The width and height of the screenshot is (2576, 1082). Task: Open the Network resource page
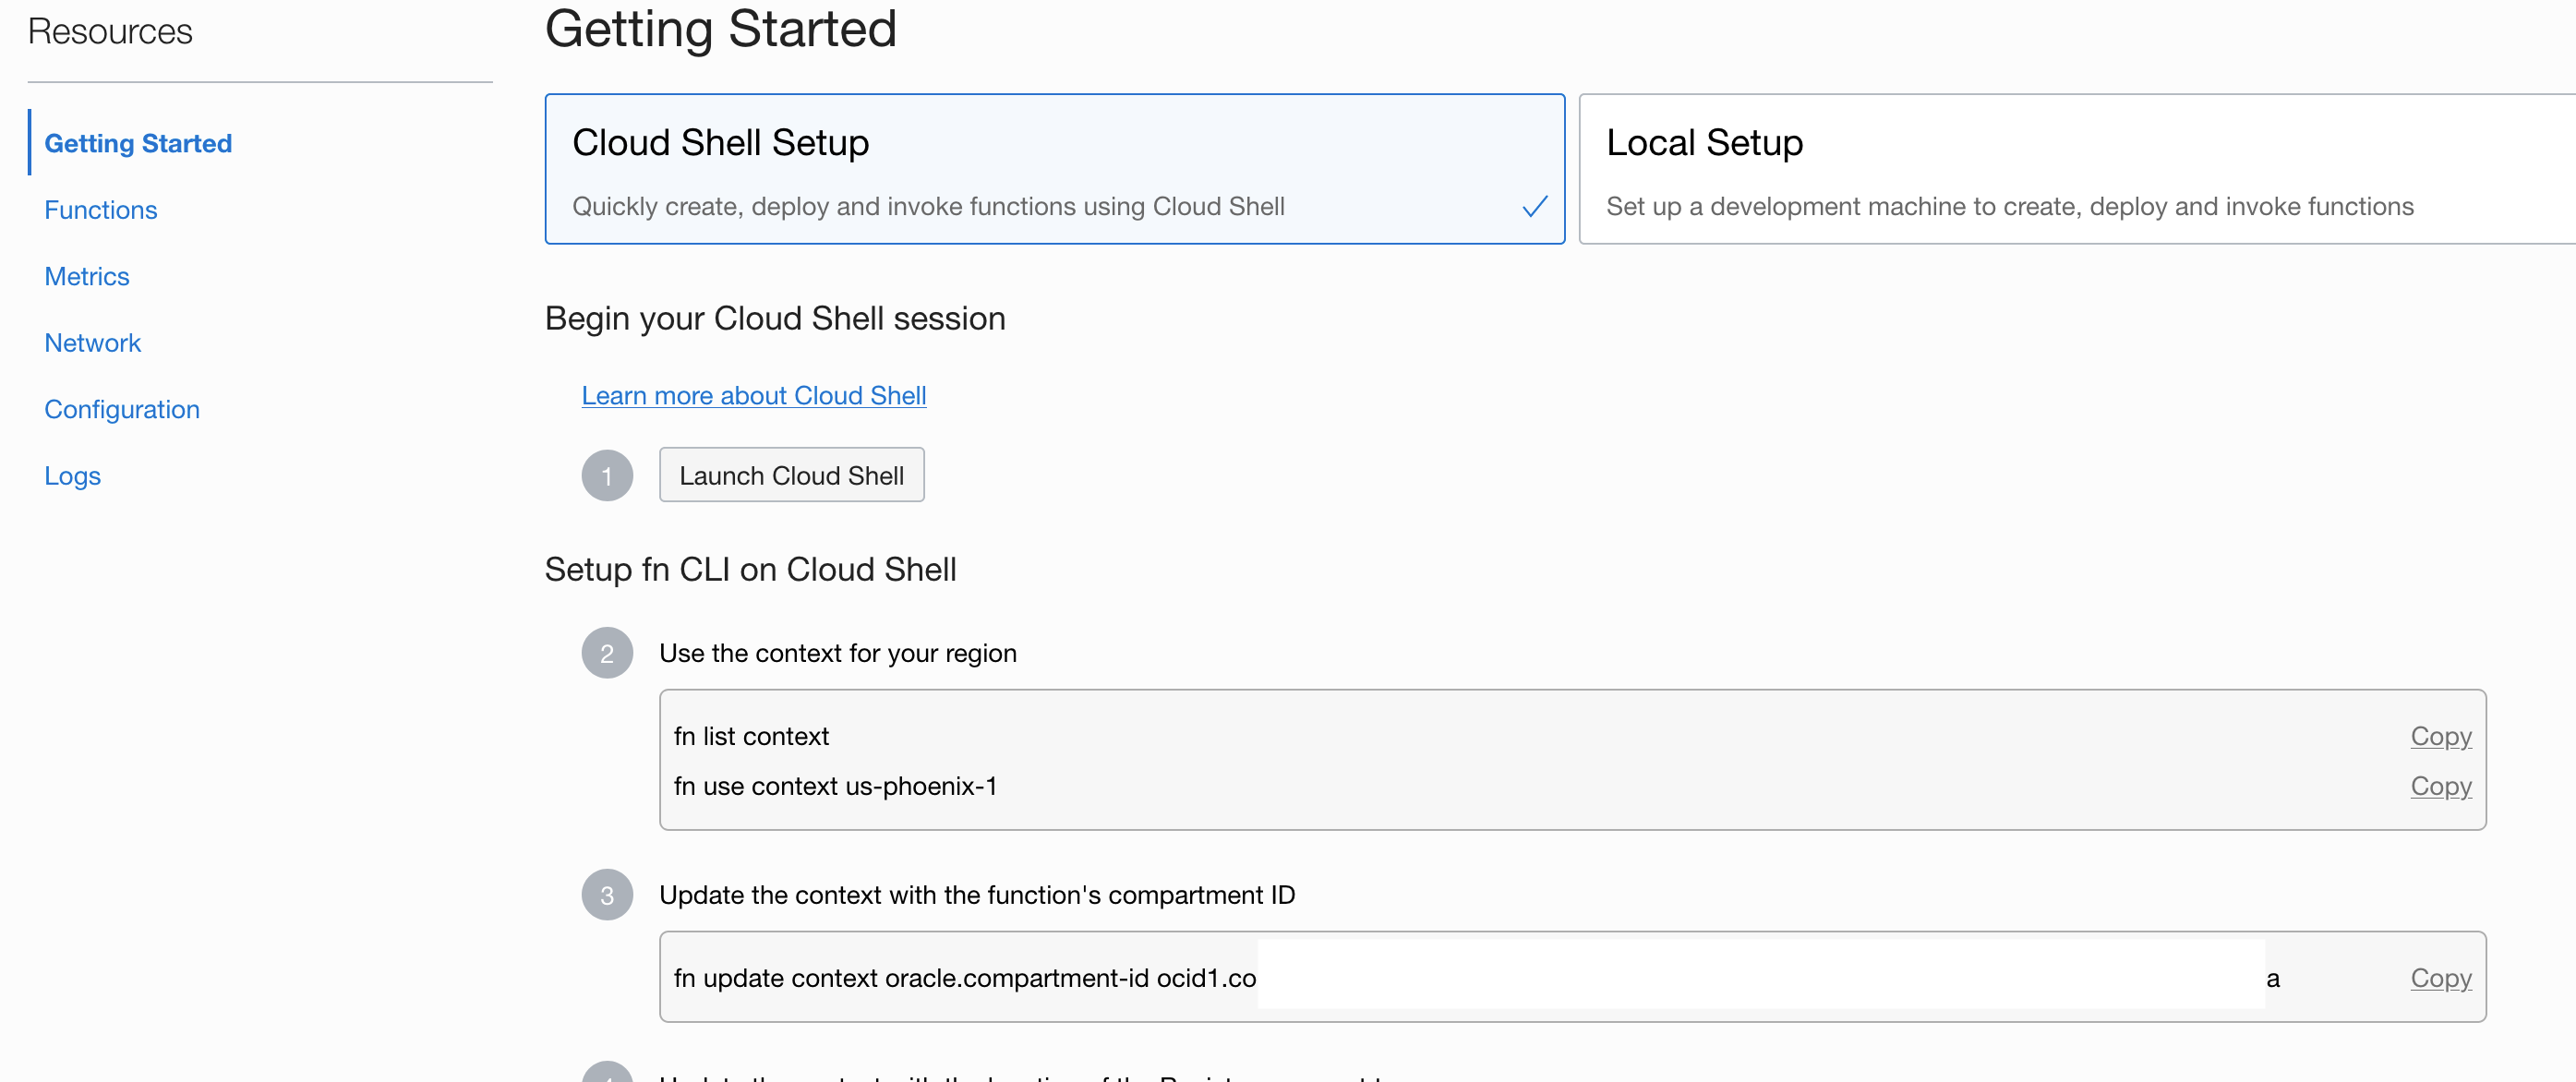93,343
